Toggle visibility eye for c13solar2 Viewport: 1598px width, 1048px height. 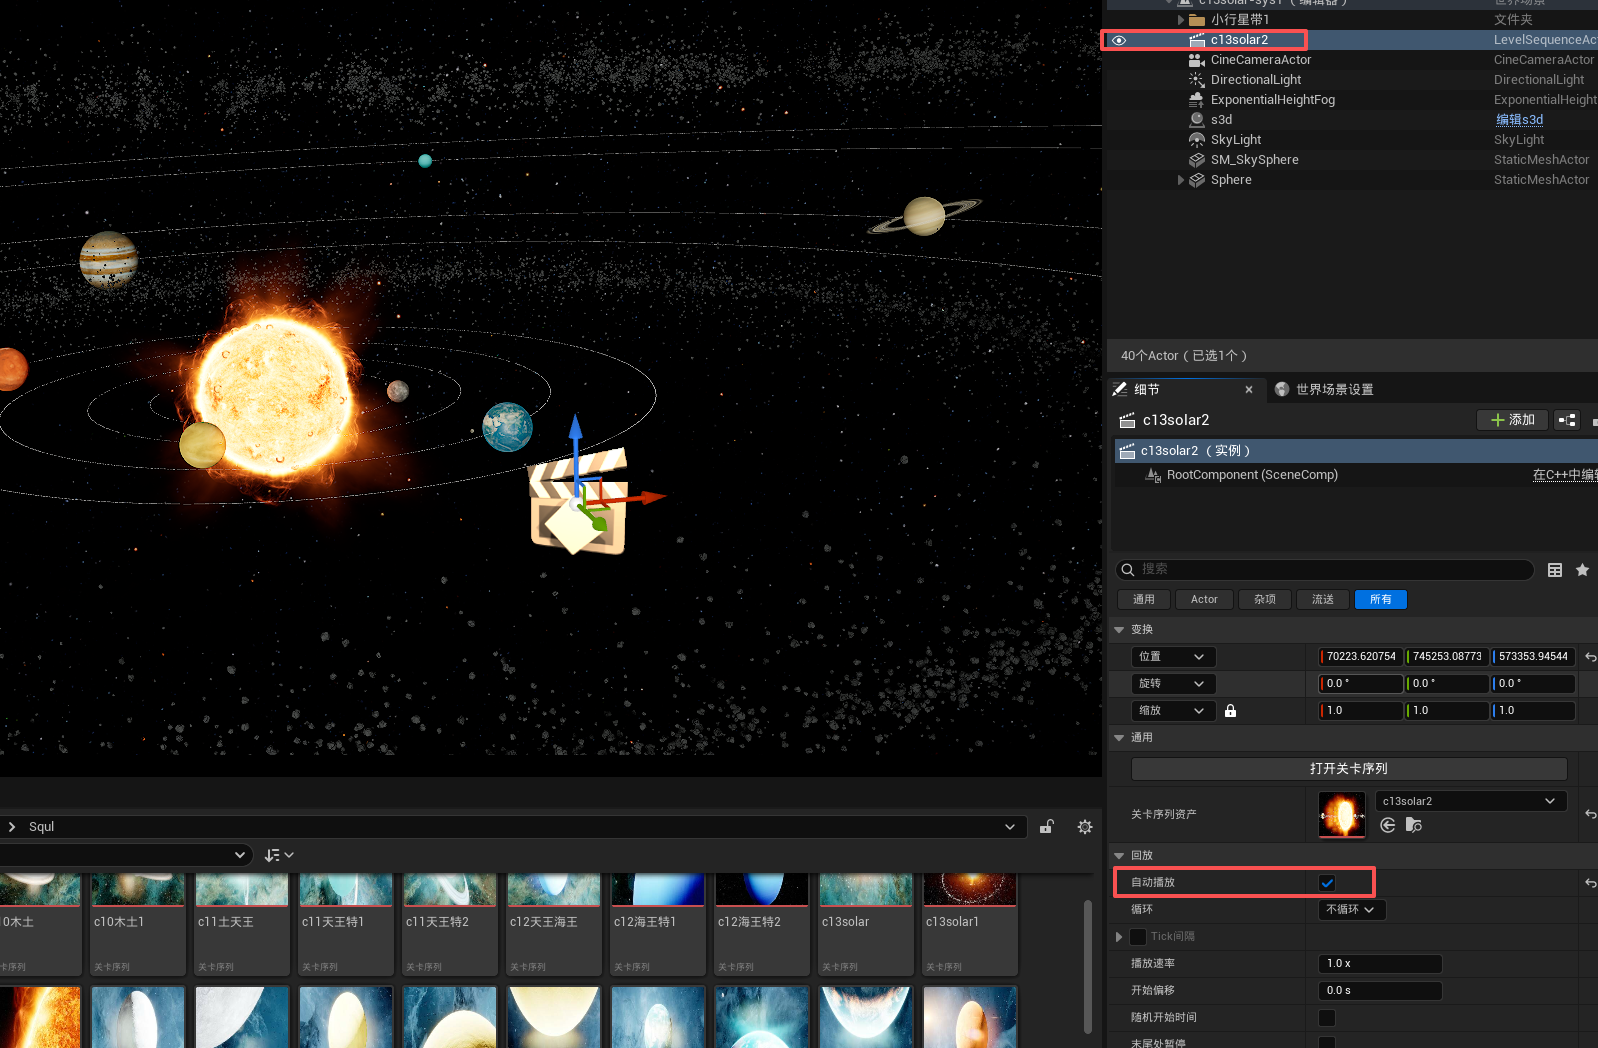[x=1119, y=41]
